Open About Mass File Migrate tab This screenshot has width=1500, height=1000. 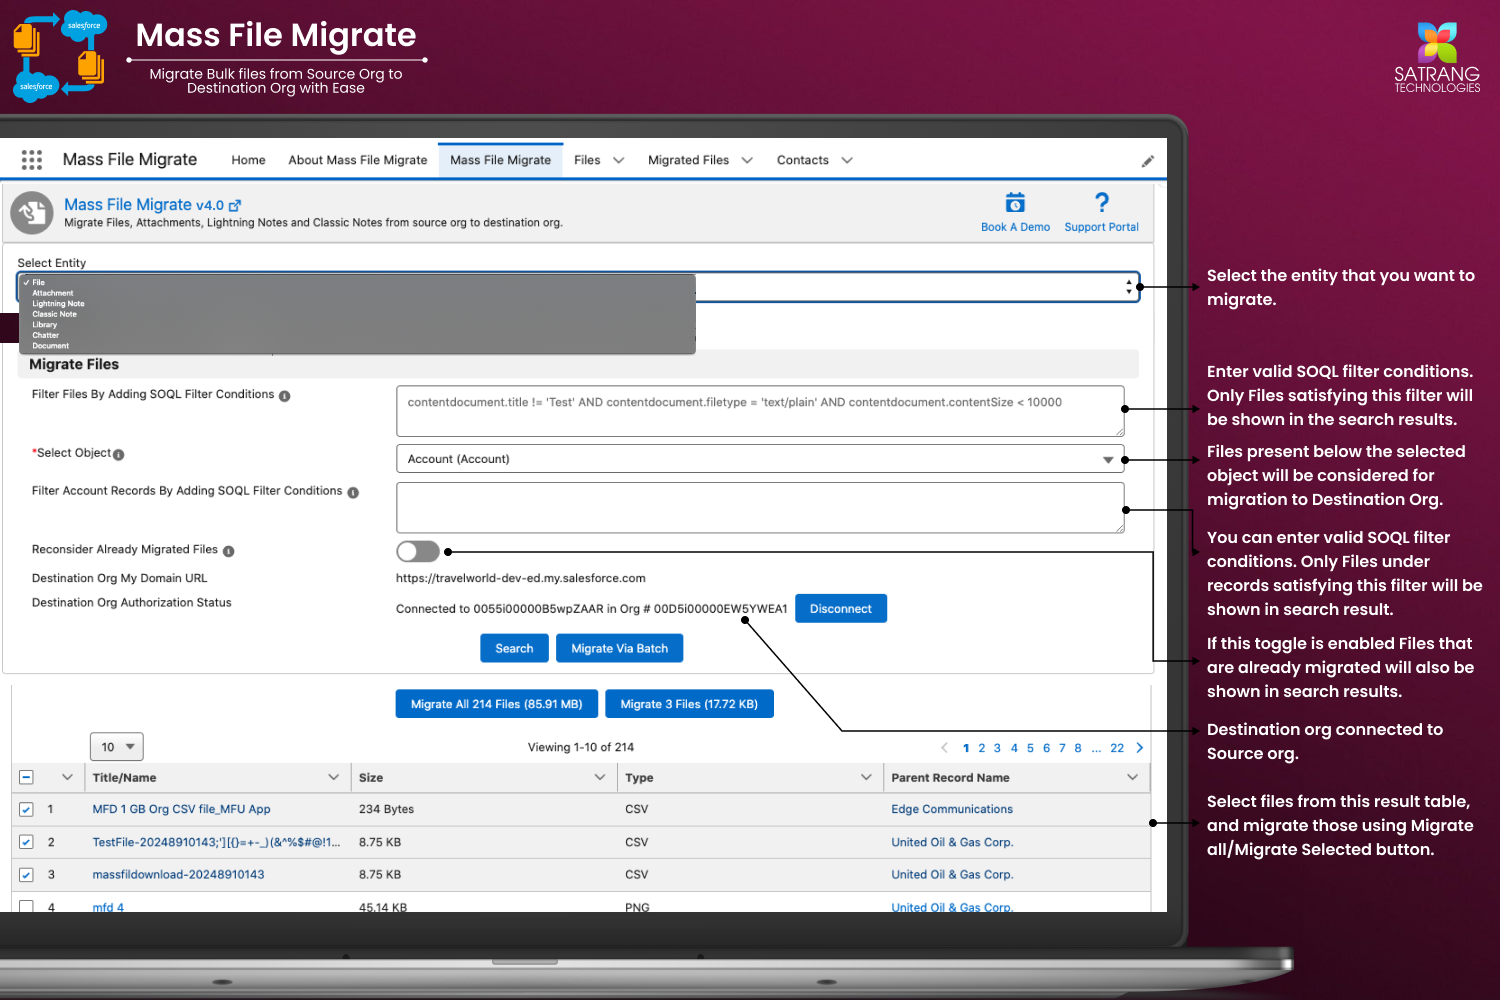(x=357, y=160)
